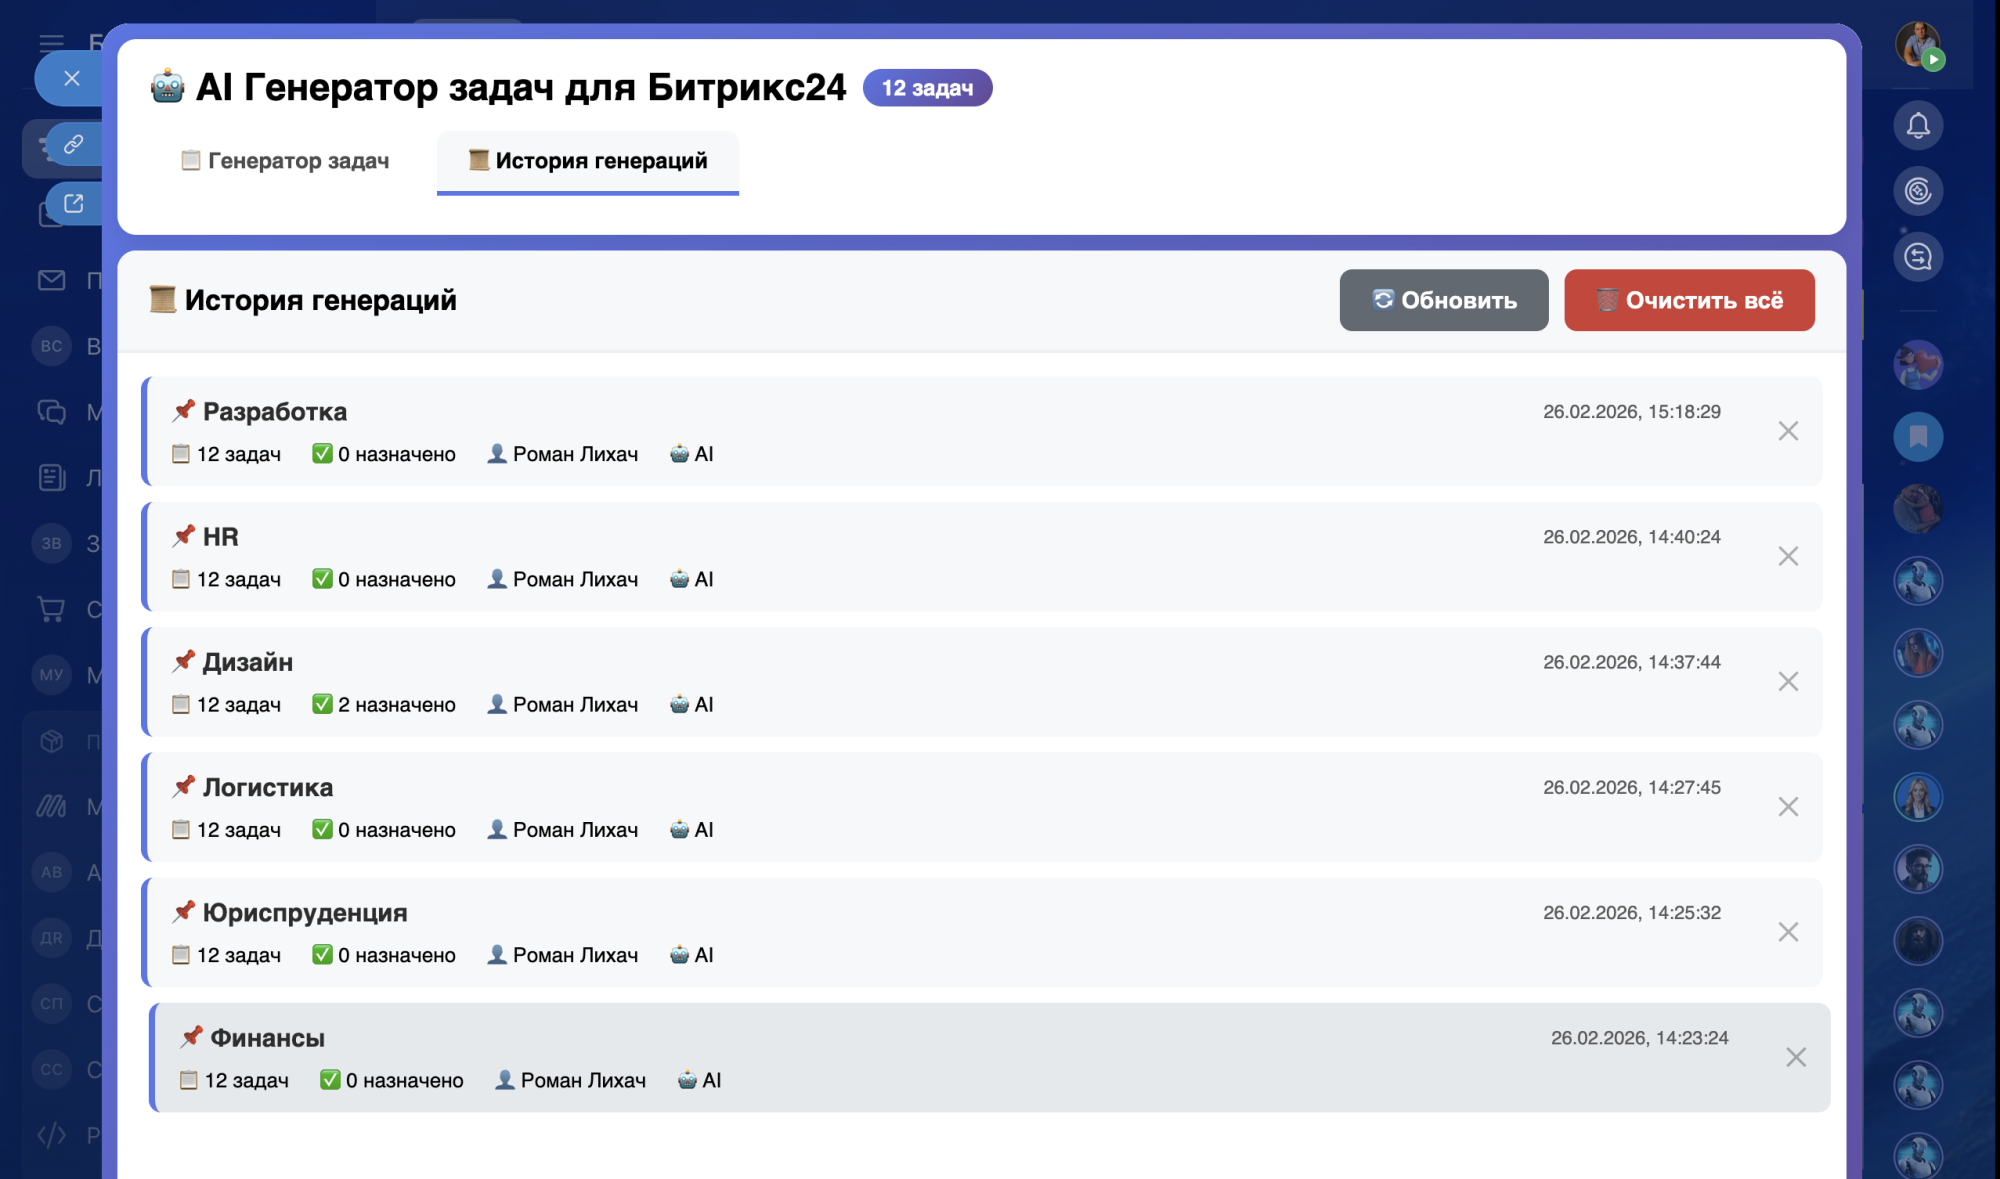Open the СС sidebar item

point(52,1069)
